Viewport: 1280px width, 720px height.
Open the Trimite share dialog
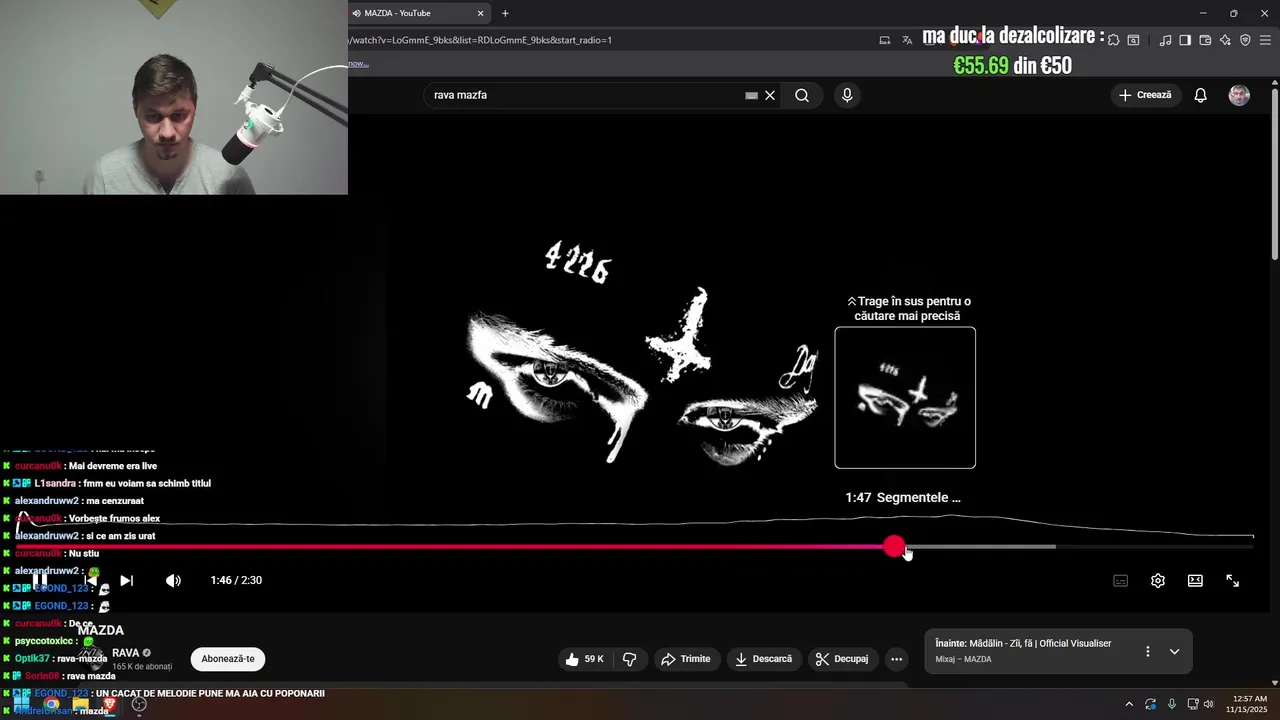686,659
